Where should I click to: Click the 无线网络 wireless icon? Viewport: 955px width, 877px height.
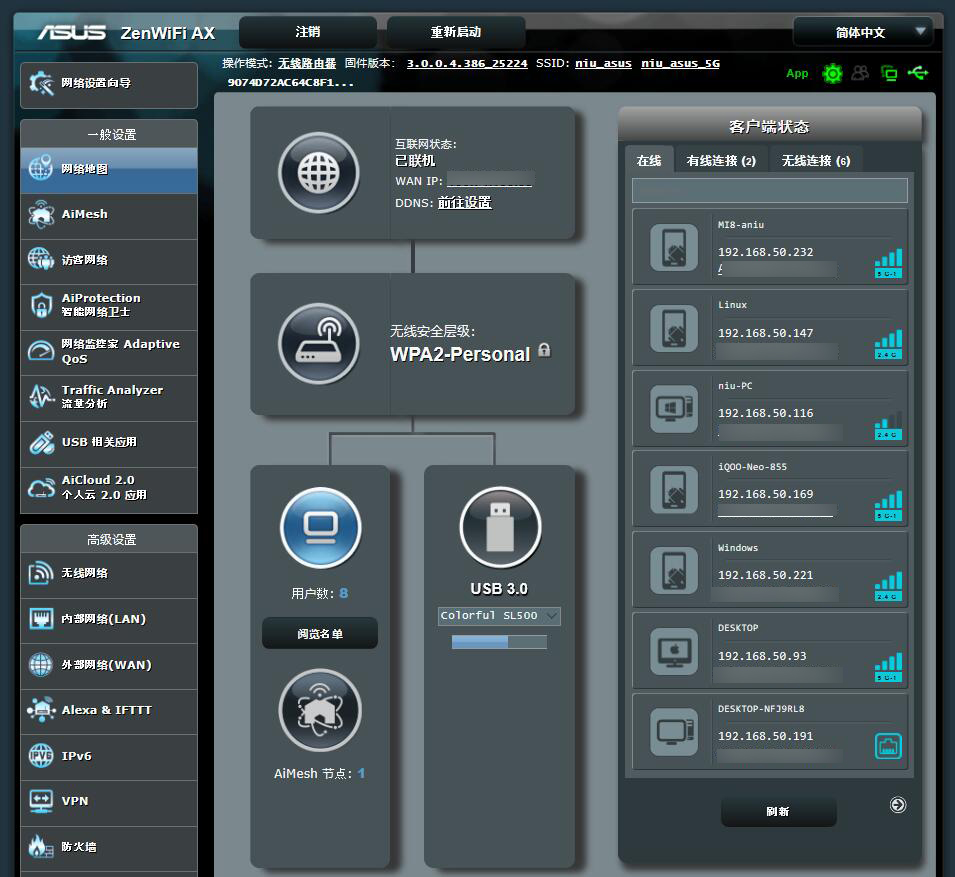[x=41, y=574]
